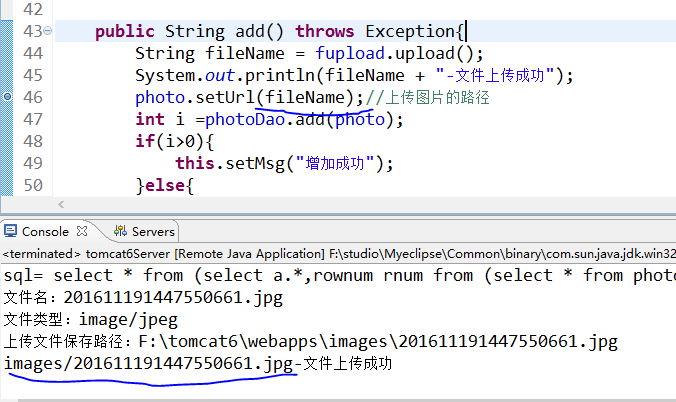Click 'public String add()' method declaration
This screenshot has width=676, height=402.
[x=189, y=31]
